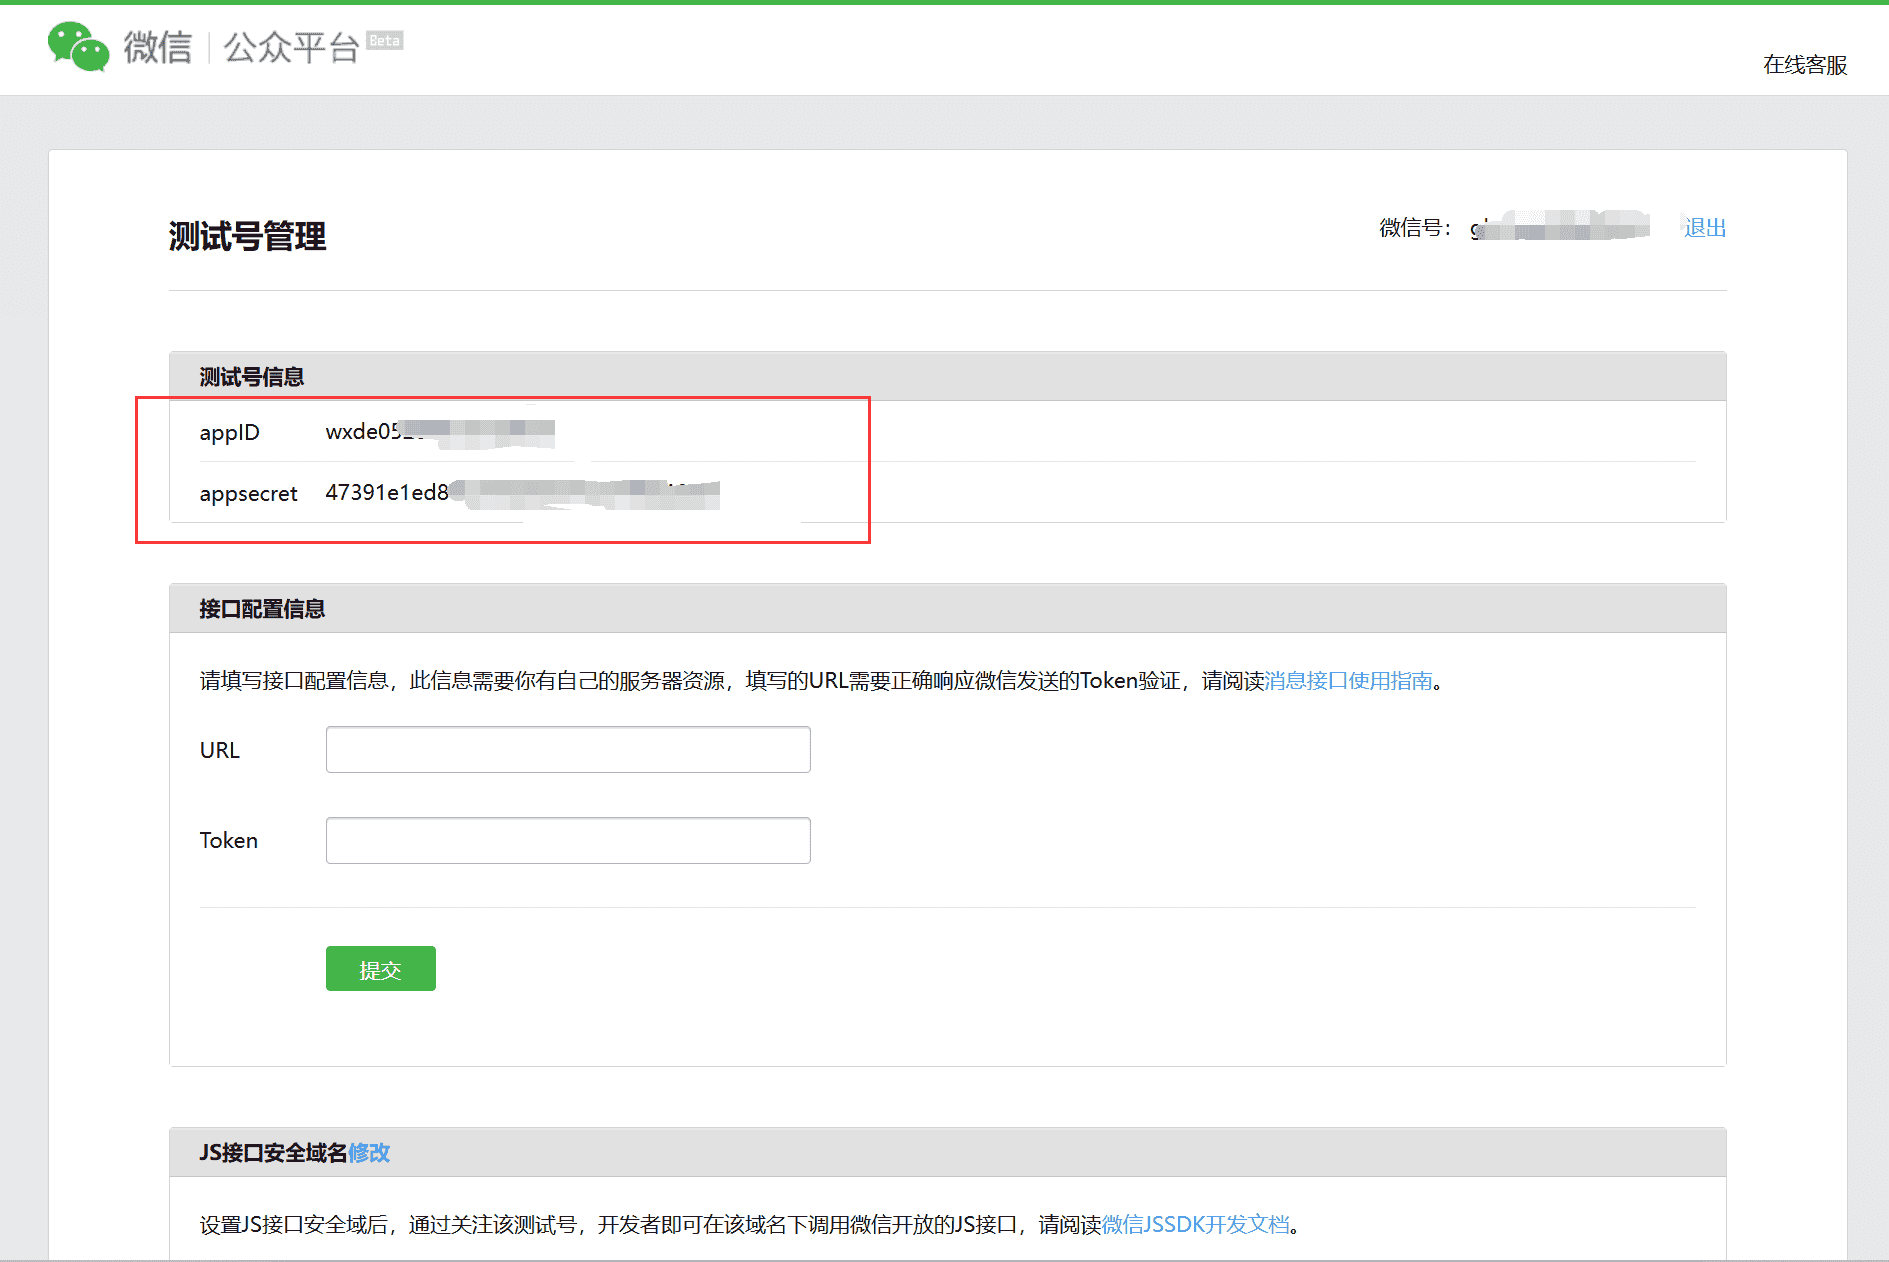Click the JS接口安全域名 section header

tap(270, 1153)
